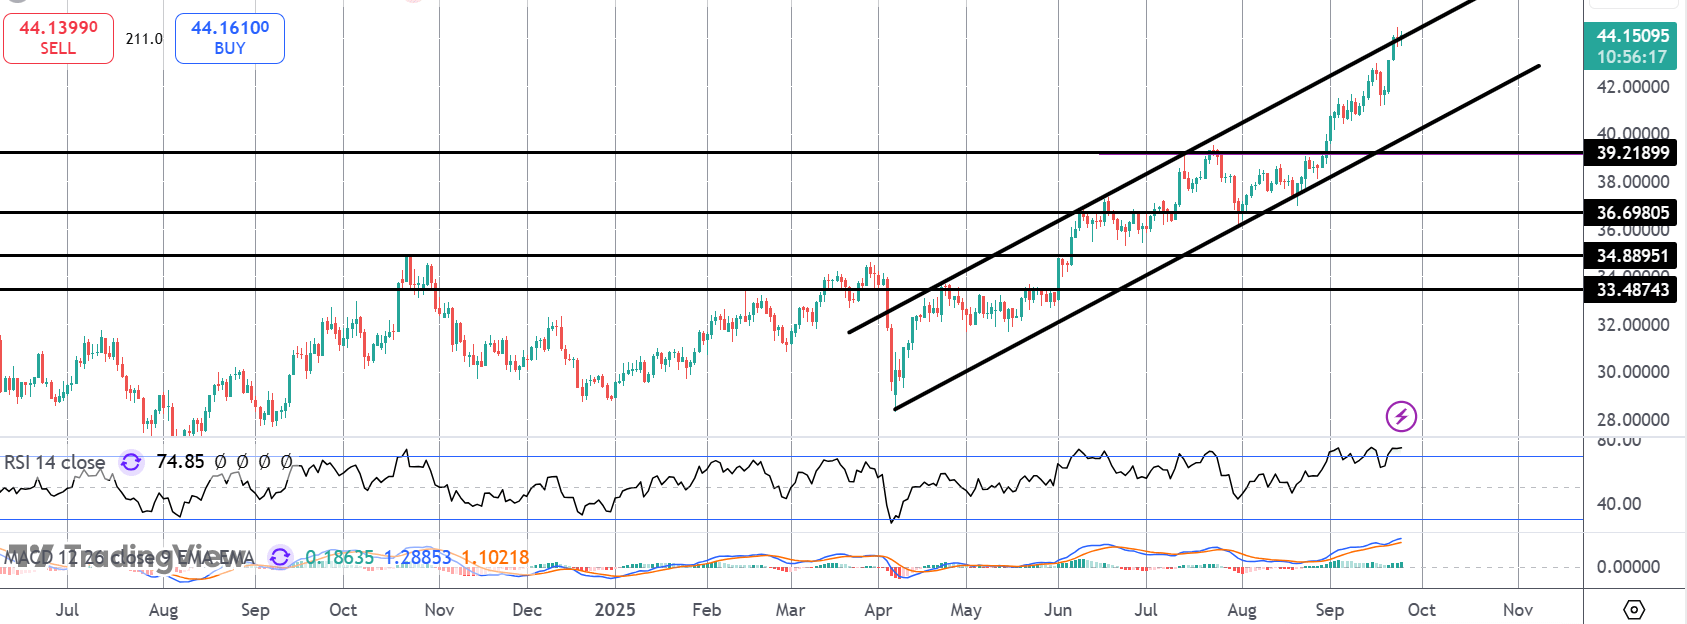The height and width of the screenshot is (624, 1687).
Task: Click the Jun label on the time axis
Action: (1058, 610)
